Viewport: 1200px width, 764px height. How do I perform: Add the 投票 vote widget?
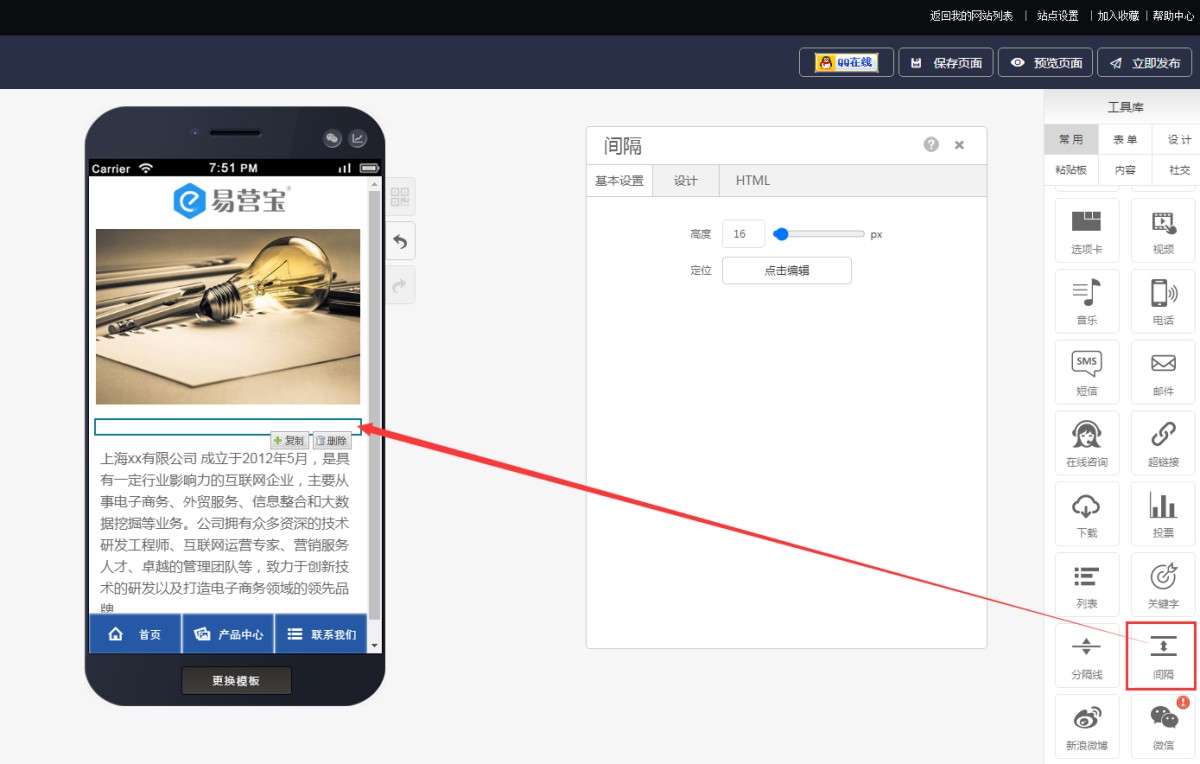click(1163, 513)
